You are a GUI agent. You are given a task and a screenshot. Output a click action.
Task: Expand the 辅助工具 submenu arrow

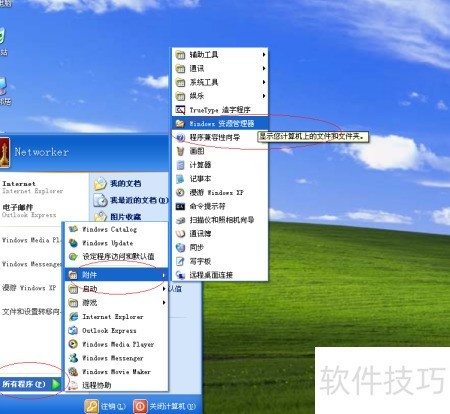tap(264, 55)
